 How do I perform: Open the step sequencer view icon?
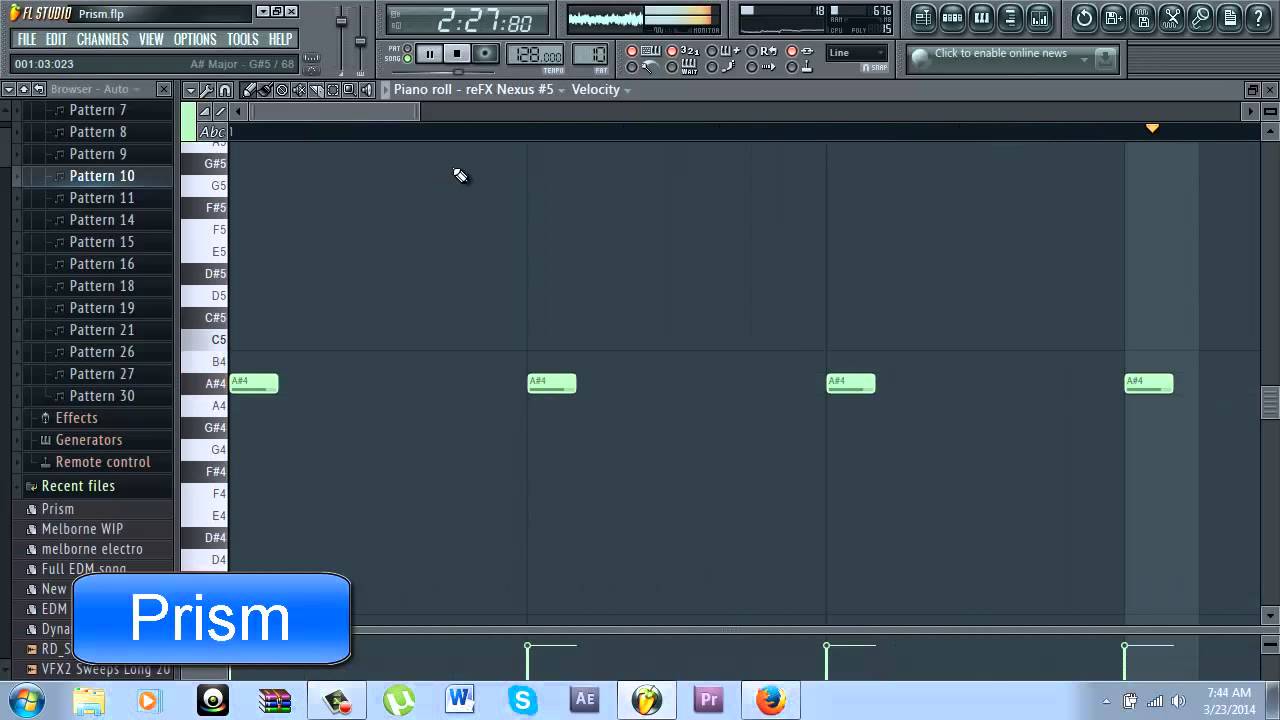[x=952, y=17]
